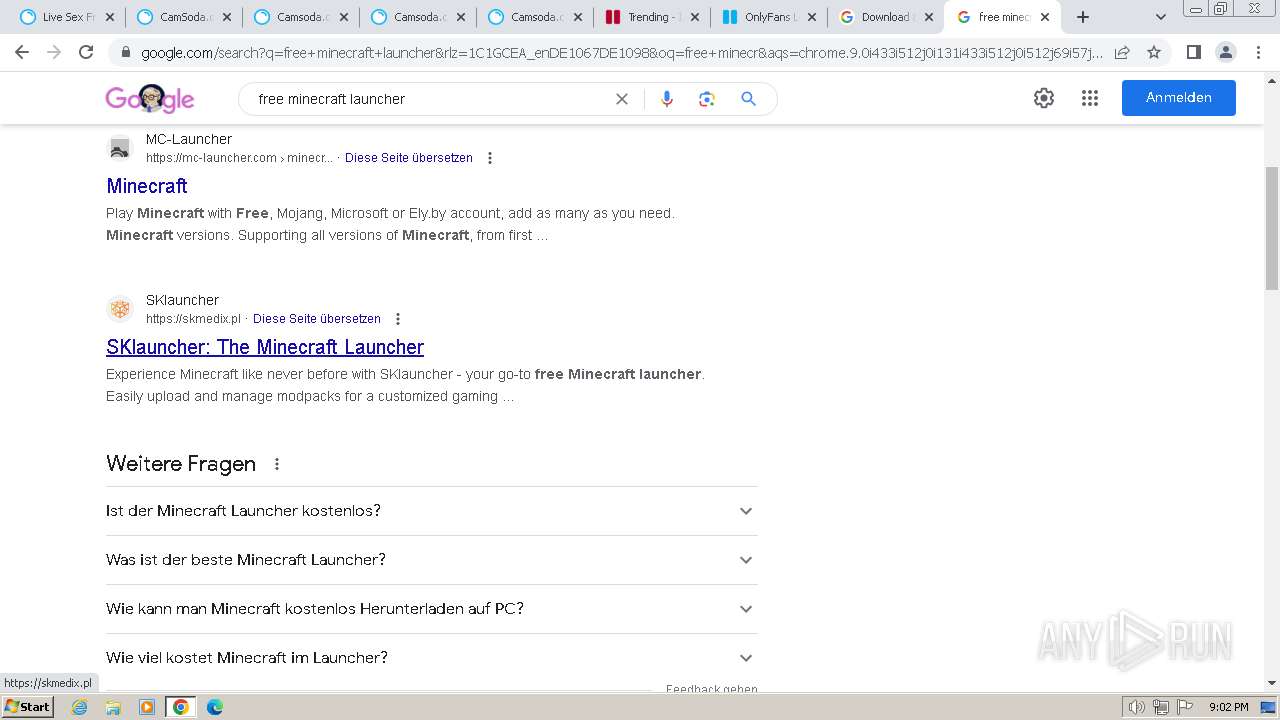This screenshot has height=720, width=1280.
Task: Open more options for MC-Launcher result
Action: 490,158
